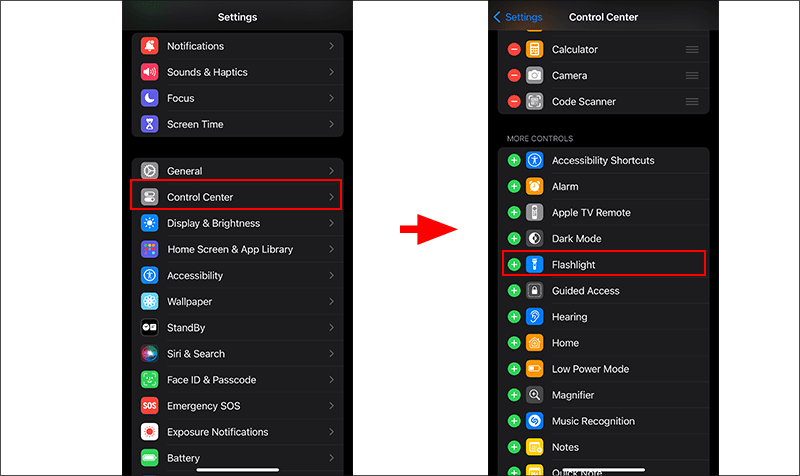This screenshot has height=476, width=800.
Task: Grab the Code Scanner reorder handle
Action: click(692, 102)
